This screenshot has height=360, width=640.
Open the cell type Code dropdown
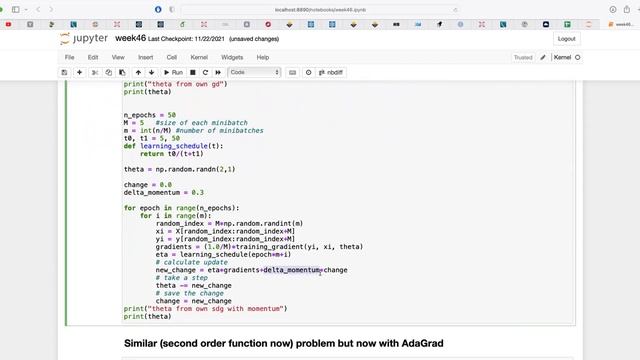[x=254, y=72]
